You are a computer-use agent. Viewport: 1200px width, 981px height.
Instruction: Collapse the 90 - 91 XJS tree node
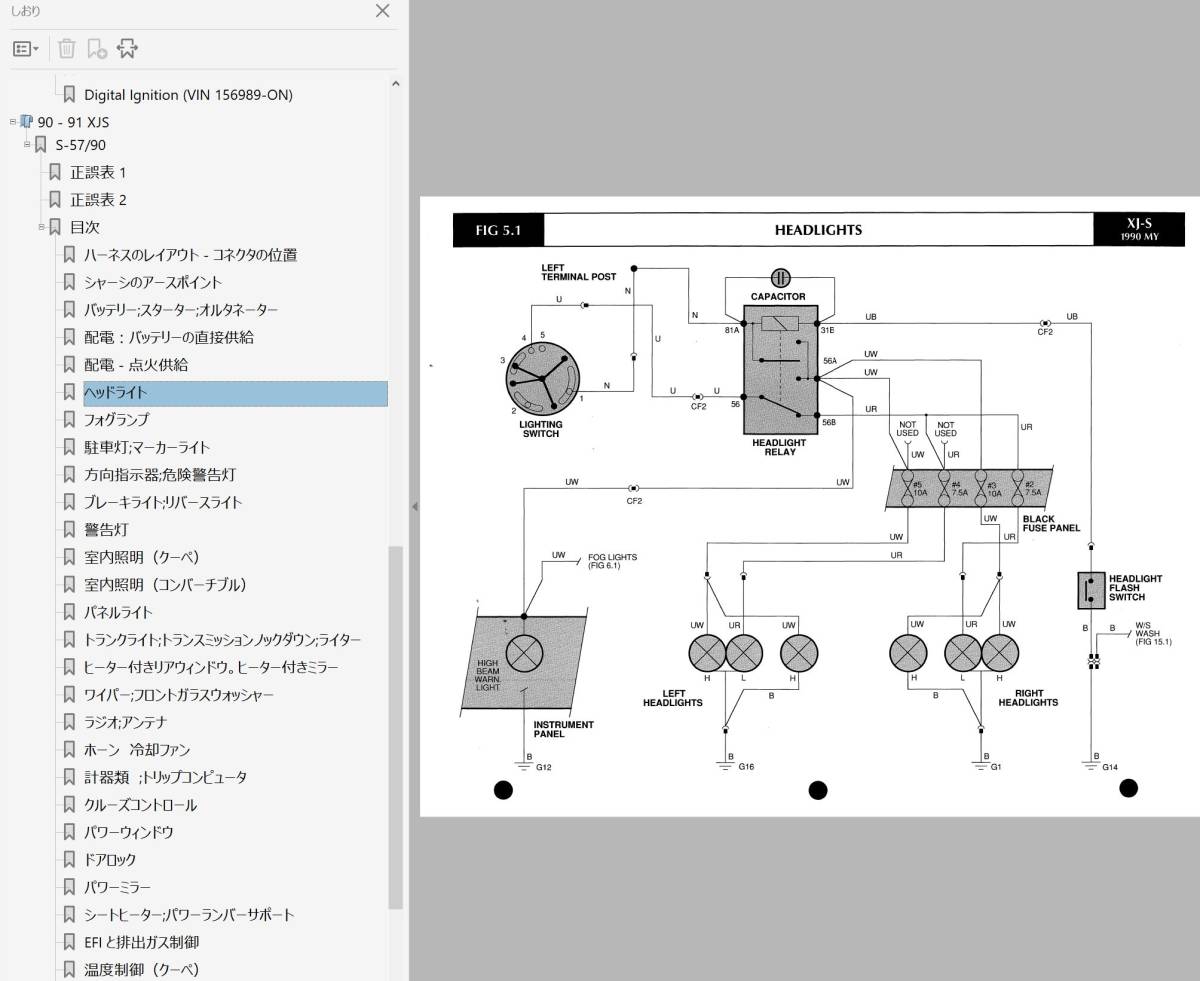[13, 122]
